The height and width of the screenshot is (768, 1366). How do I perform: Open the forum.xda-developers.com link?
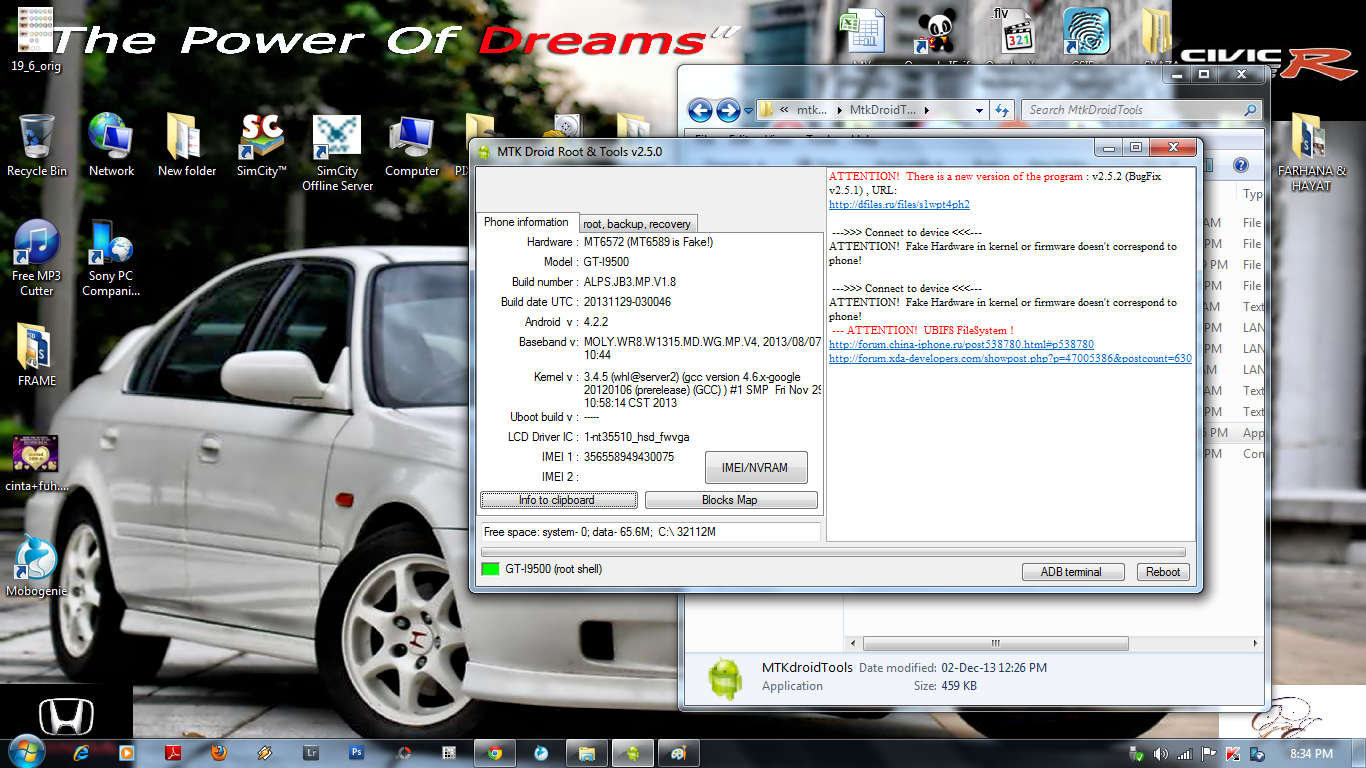[1010, 359]
